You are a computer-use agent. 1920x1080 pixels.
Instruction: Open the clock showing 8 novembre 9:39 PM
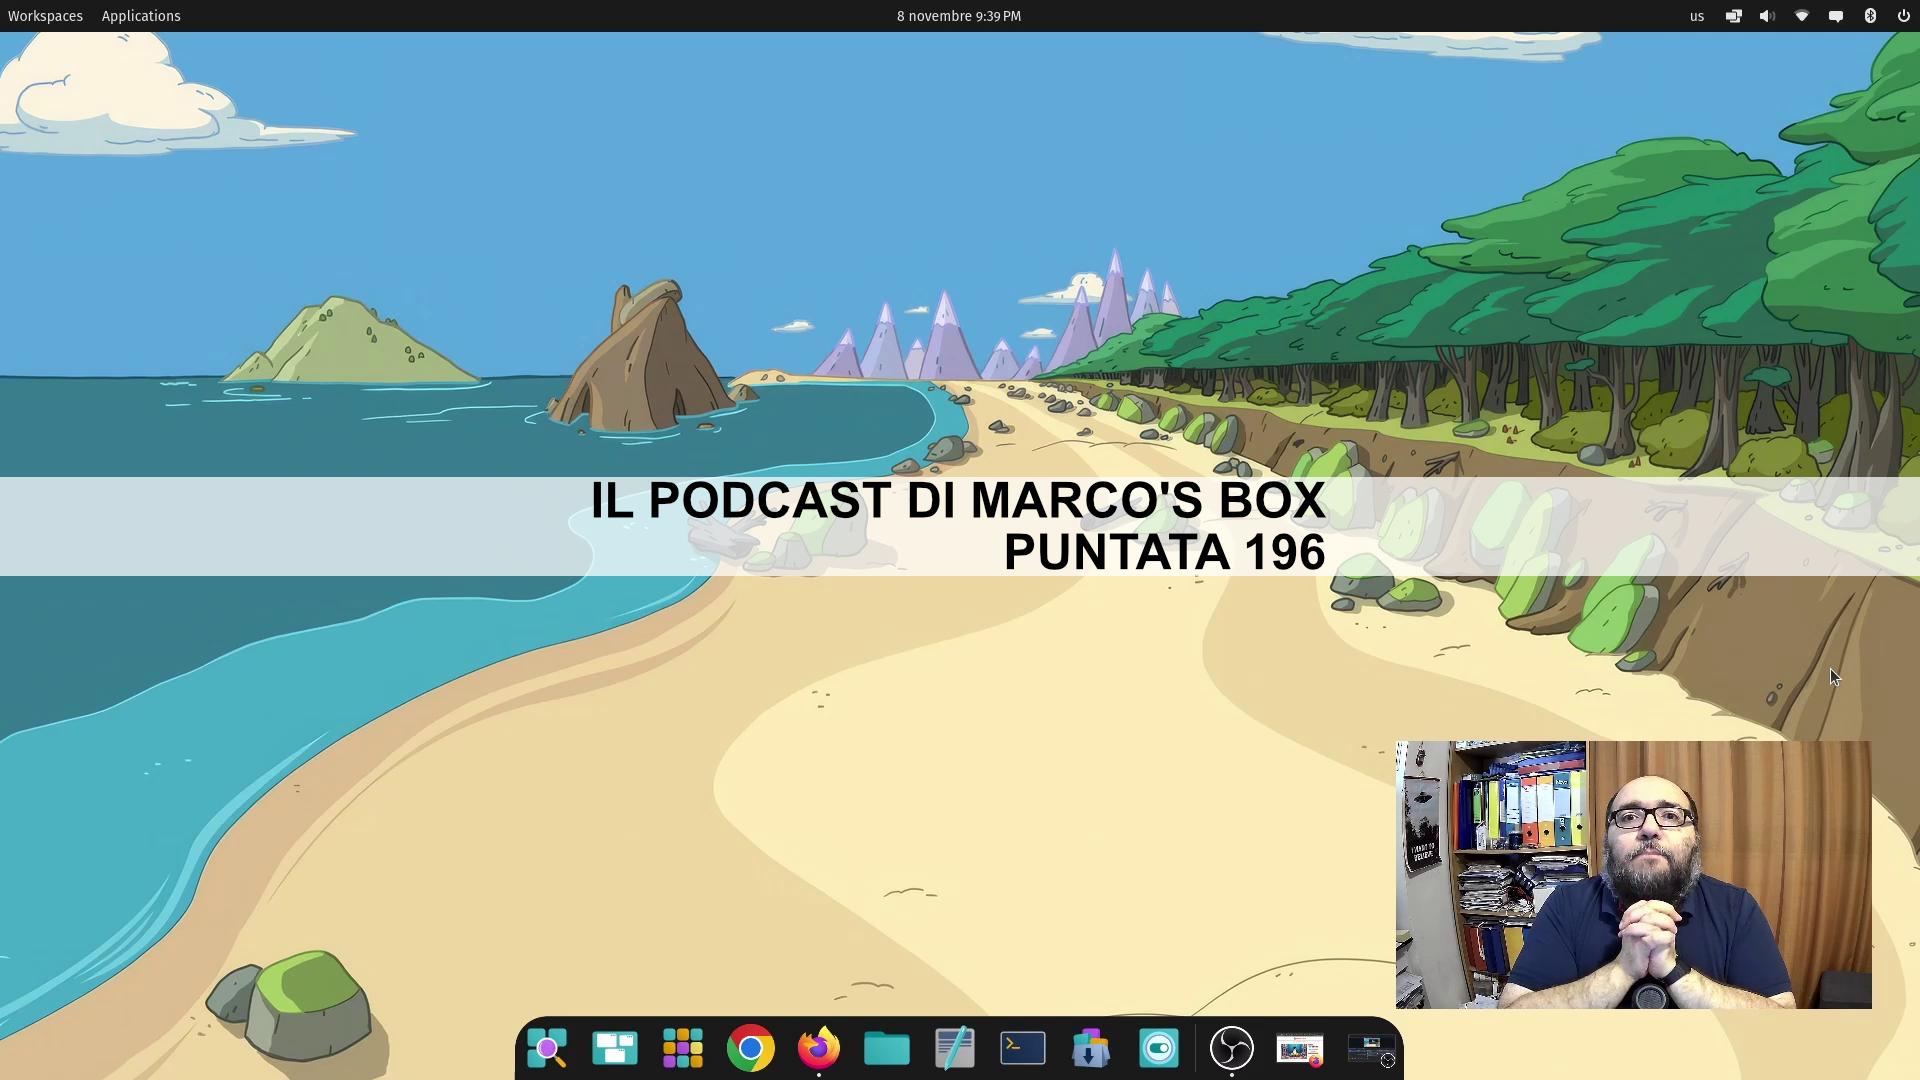[959, 16]
